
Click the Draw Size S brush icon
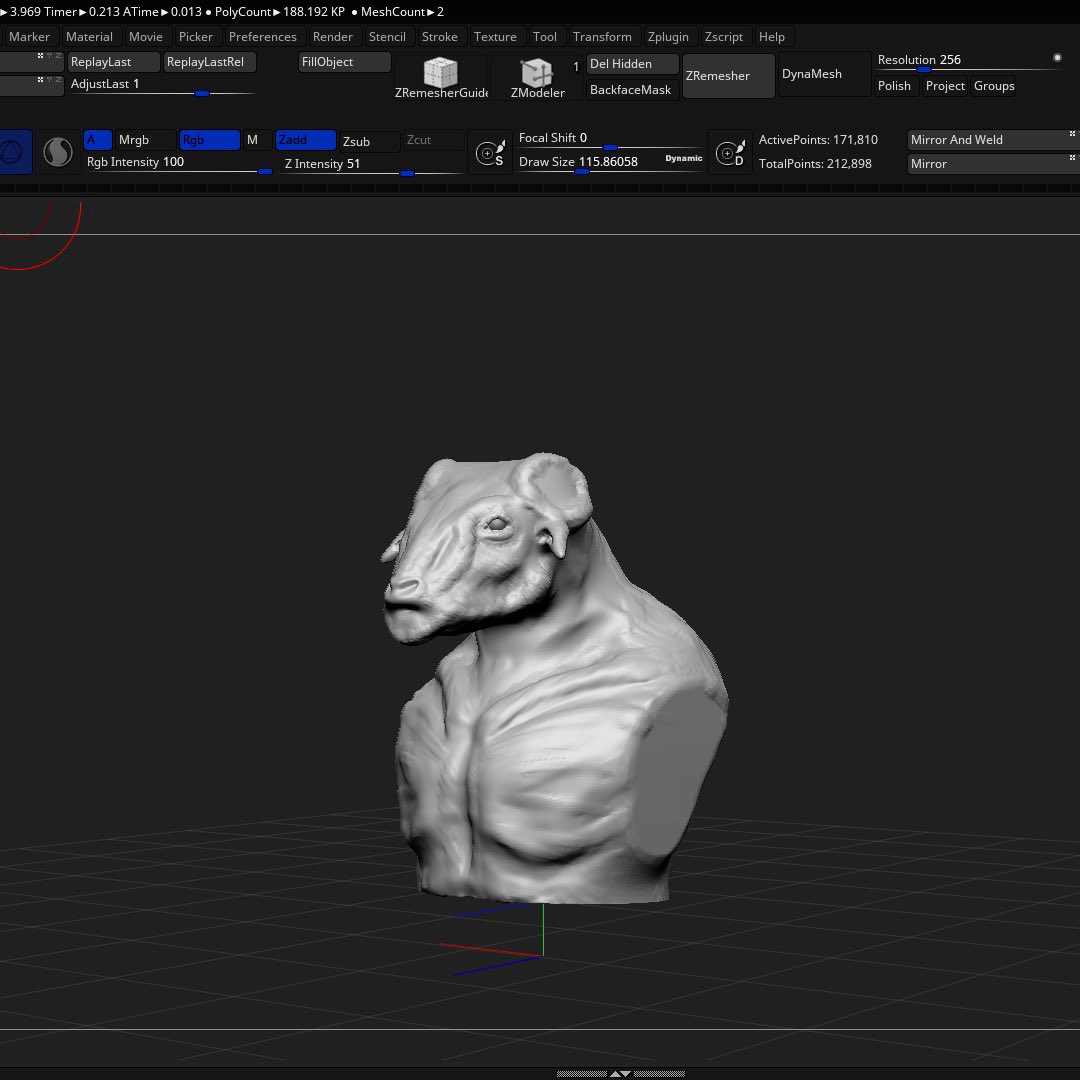490,152
